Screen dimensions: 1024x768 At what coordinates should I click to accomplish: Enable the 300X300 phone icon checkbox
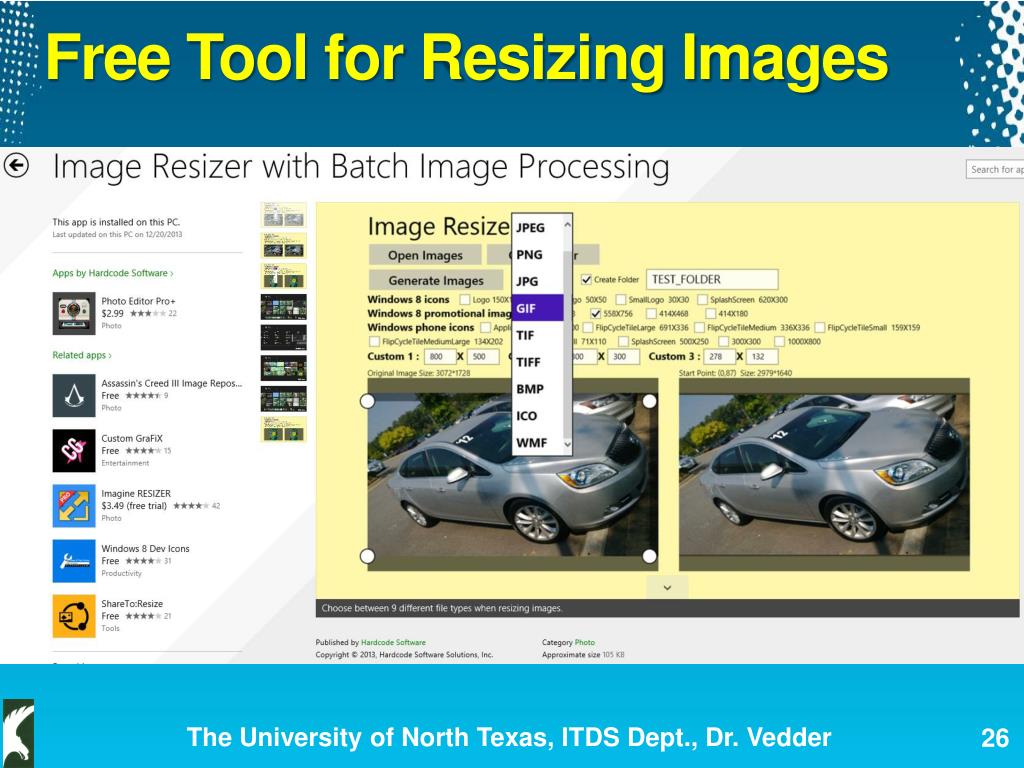(724, 342)
